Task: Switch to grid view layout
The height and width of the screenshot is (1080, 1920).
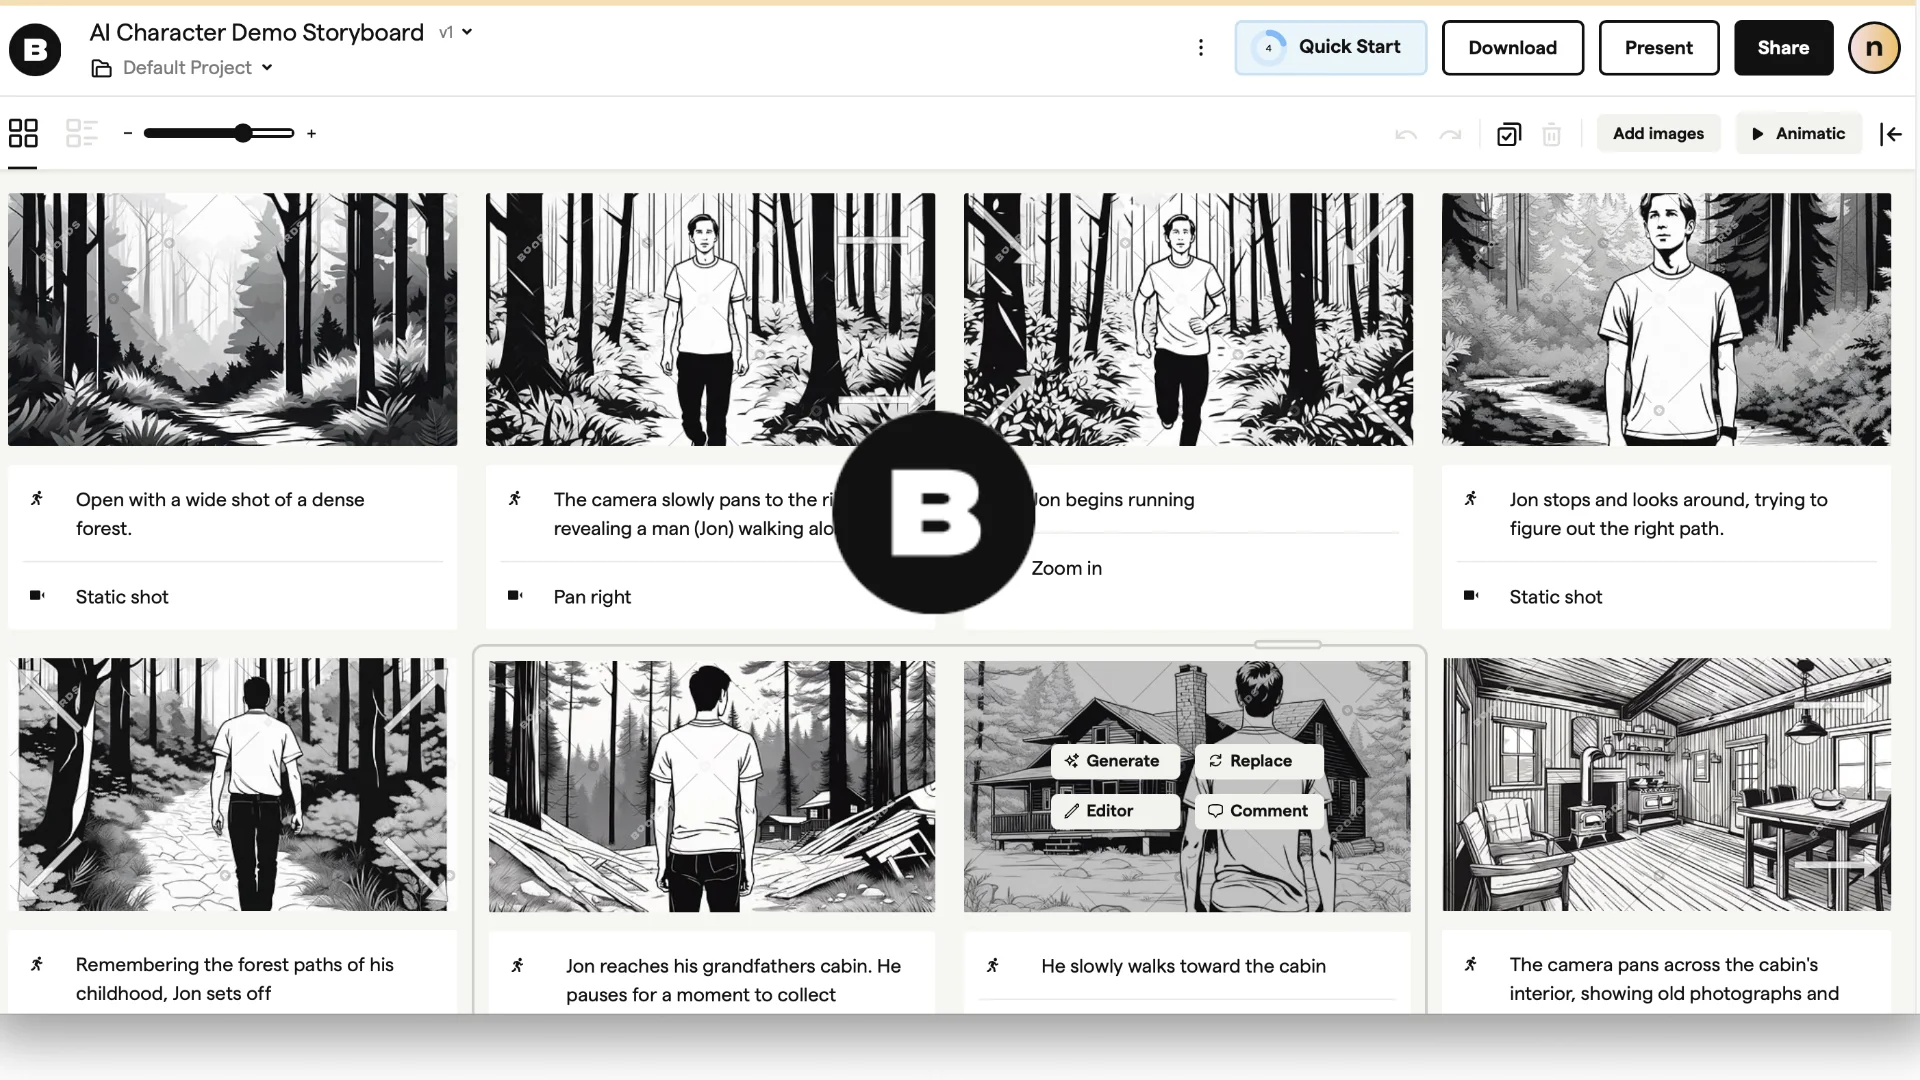Action: [23, 133]
